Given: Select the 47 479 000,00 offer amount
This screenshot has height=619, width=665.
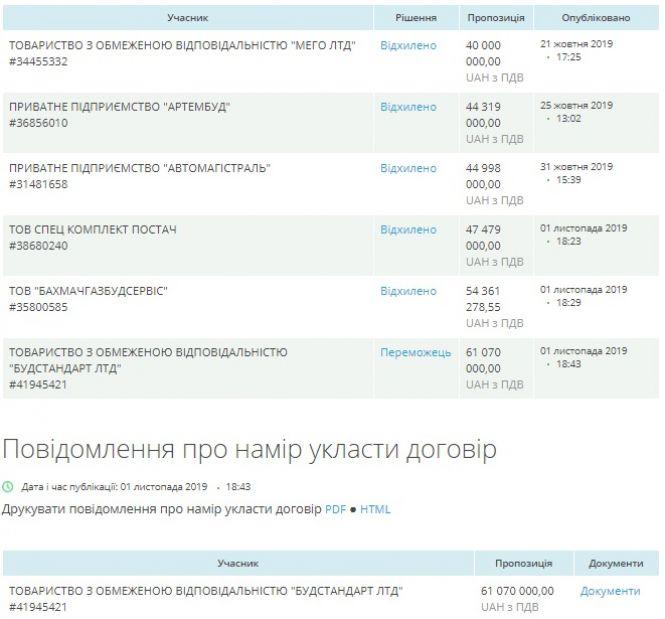Looking at the screenshot, I should [x=483, y=238].
